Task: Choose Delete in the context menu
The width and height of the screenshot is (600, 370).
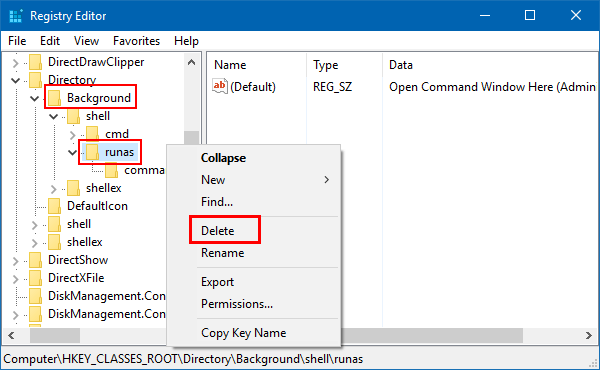Action: (218, 231)
